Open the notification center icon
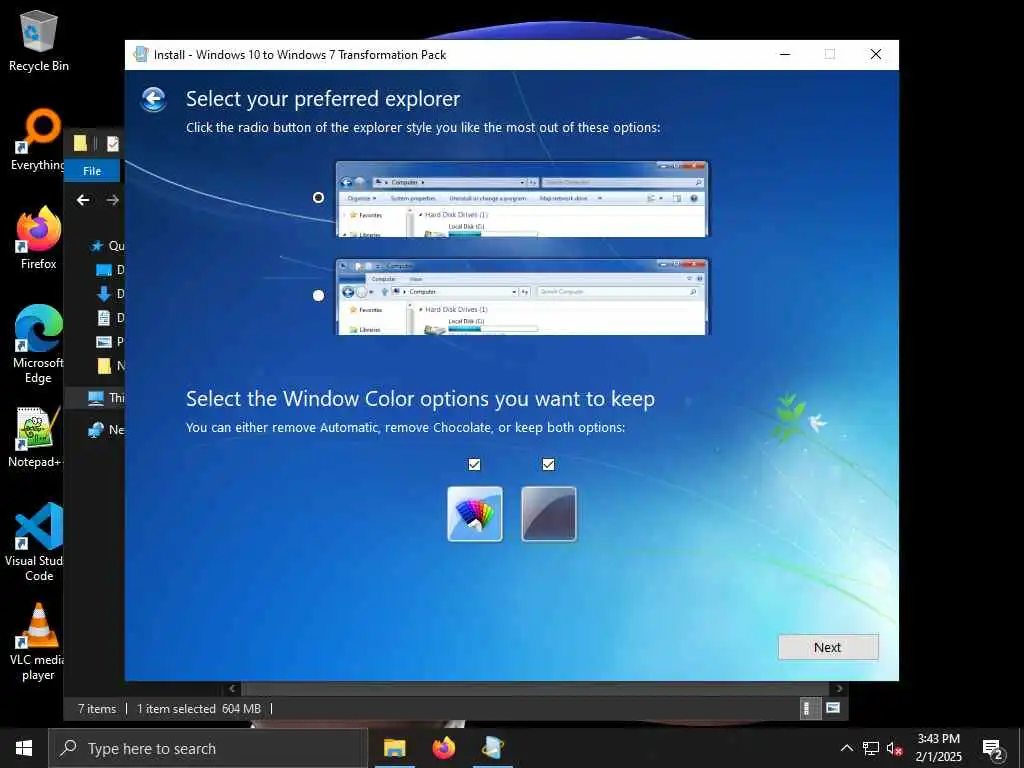 click(993, 748)
